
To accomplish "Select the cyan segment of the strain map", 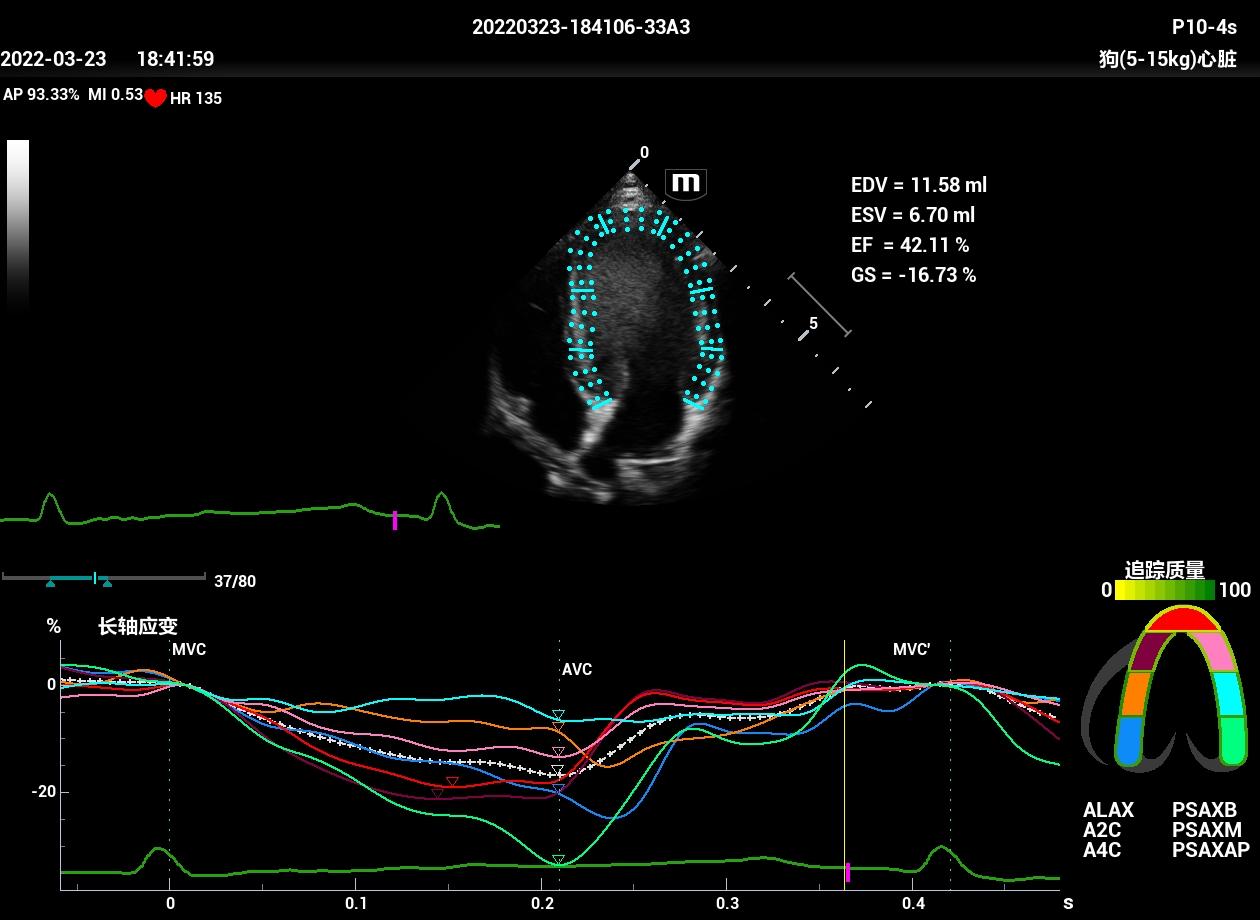I will pos(1231,693).
